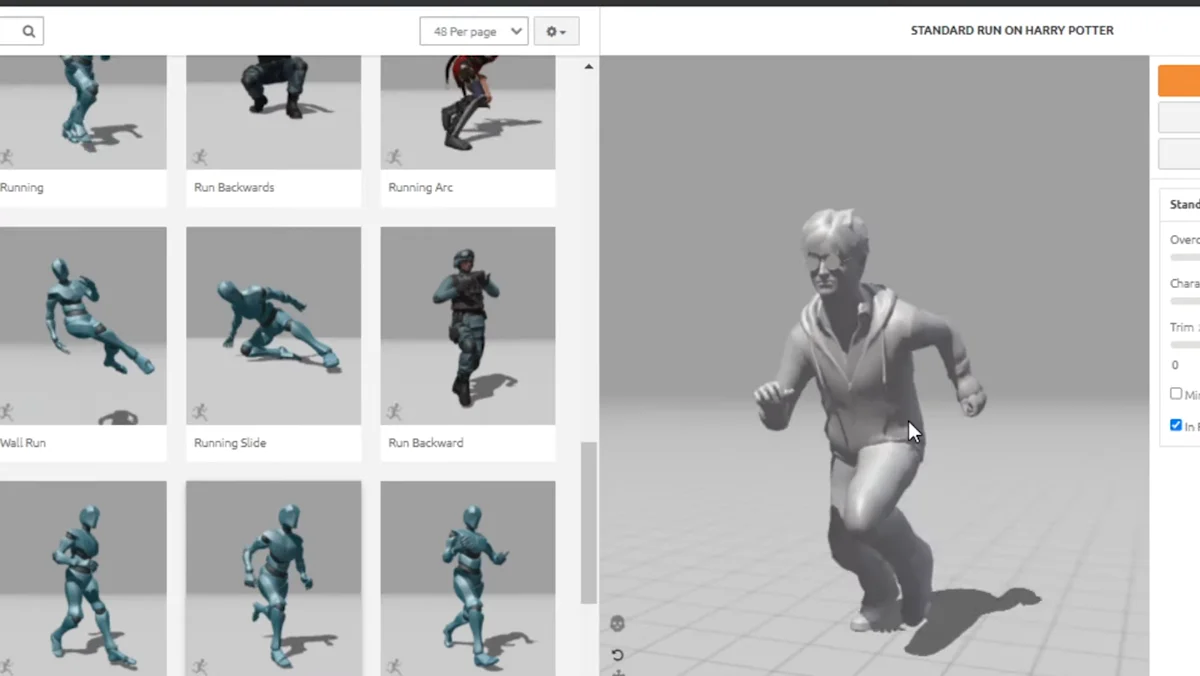Screen dimensions: 1200x676
Task: Select the Running Arc animation thumbnail
Action: pos(468,112)
